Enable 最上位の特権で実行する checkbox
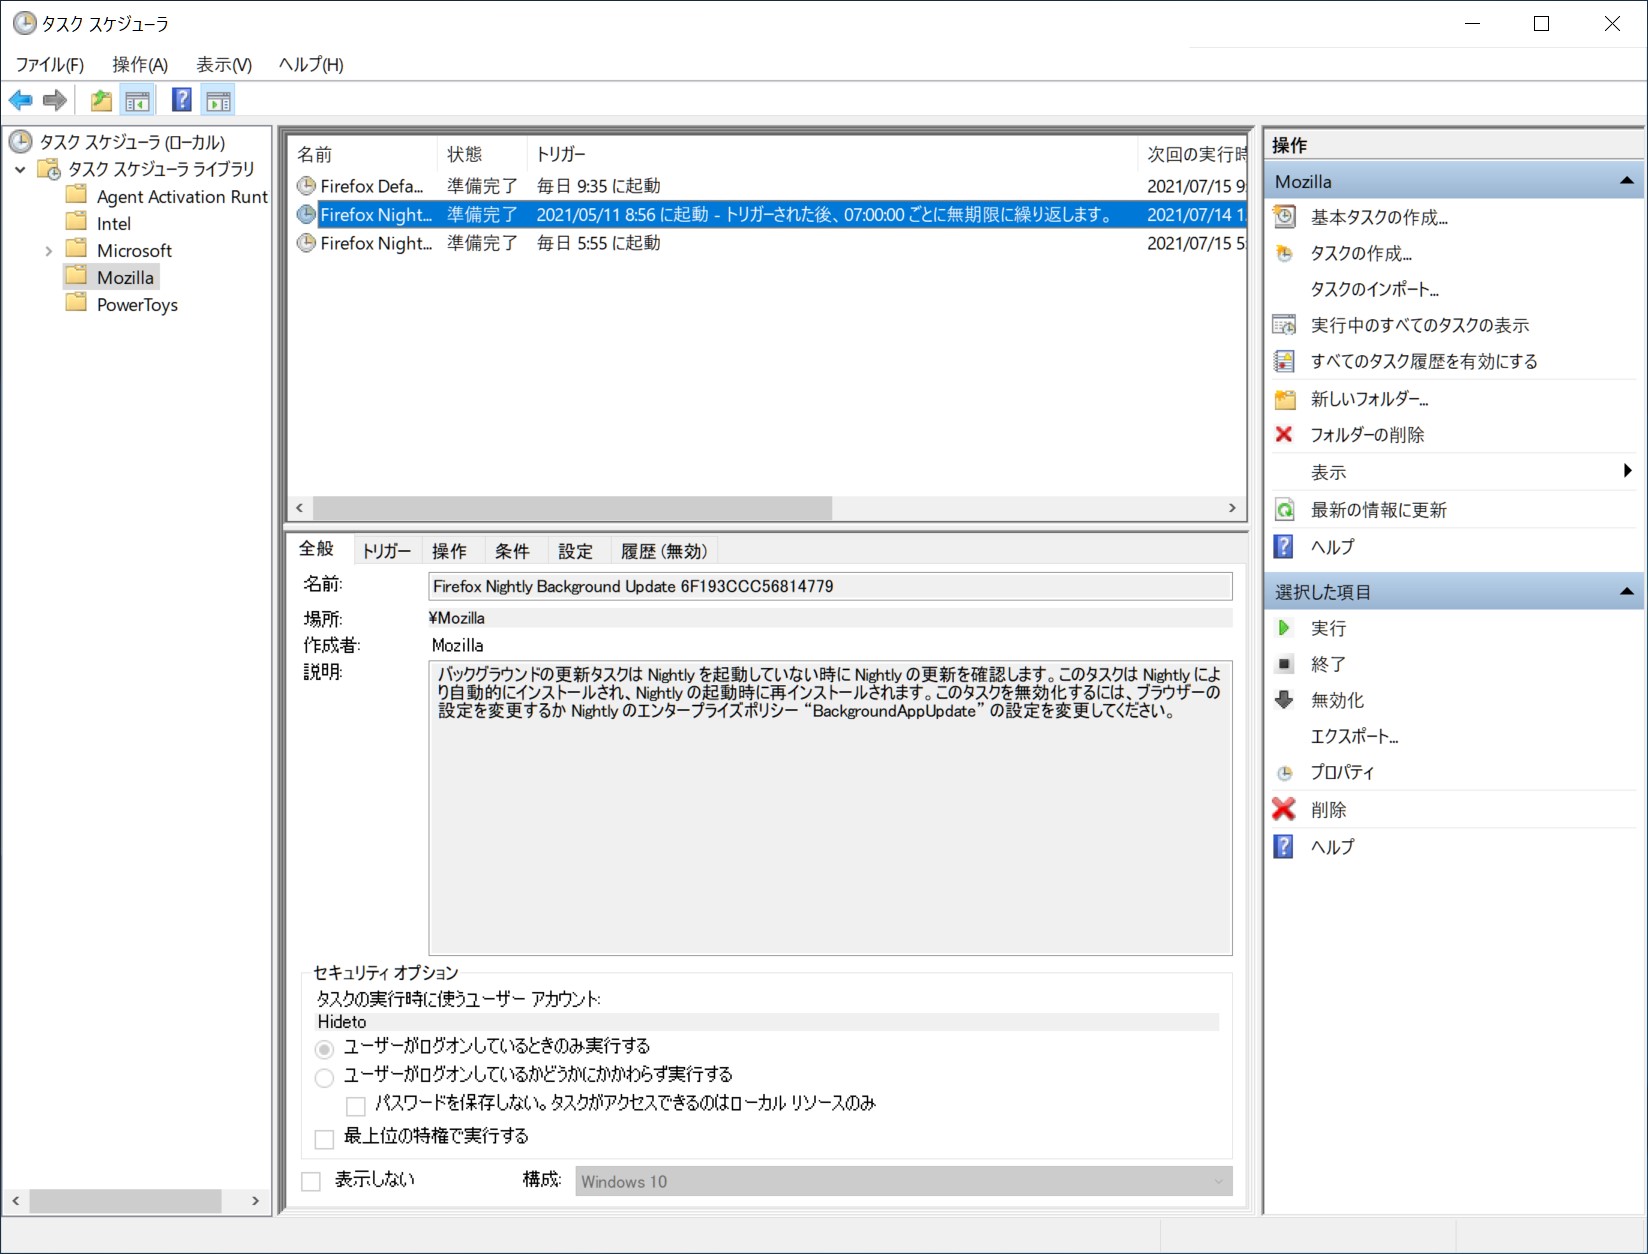 (x=323, y=1139)
